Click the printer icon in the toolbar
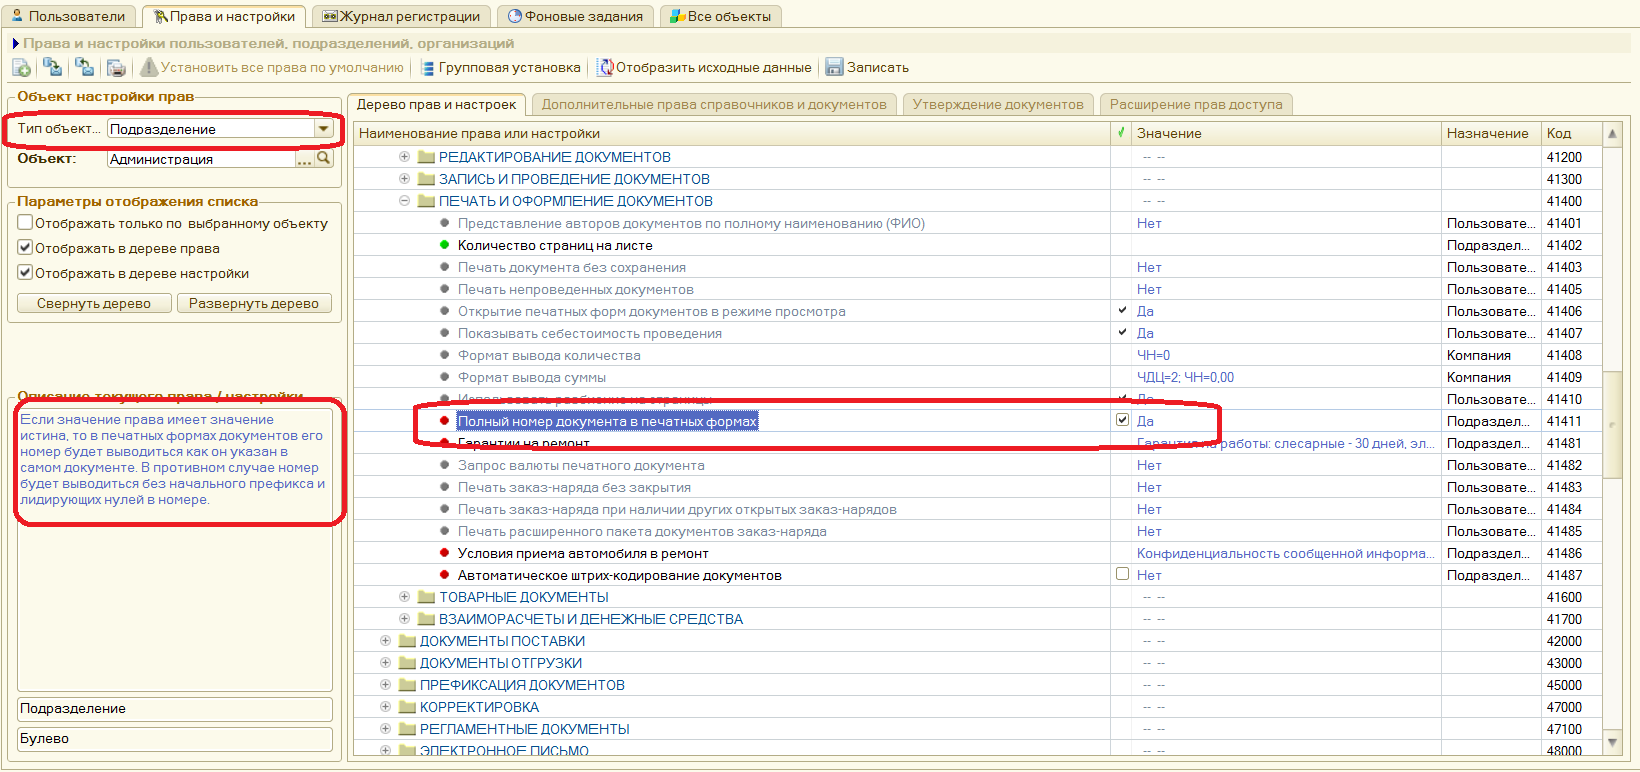The width and height of the screenshot is (1640, 772). (117, 67)
